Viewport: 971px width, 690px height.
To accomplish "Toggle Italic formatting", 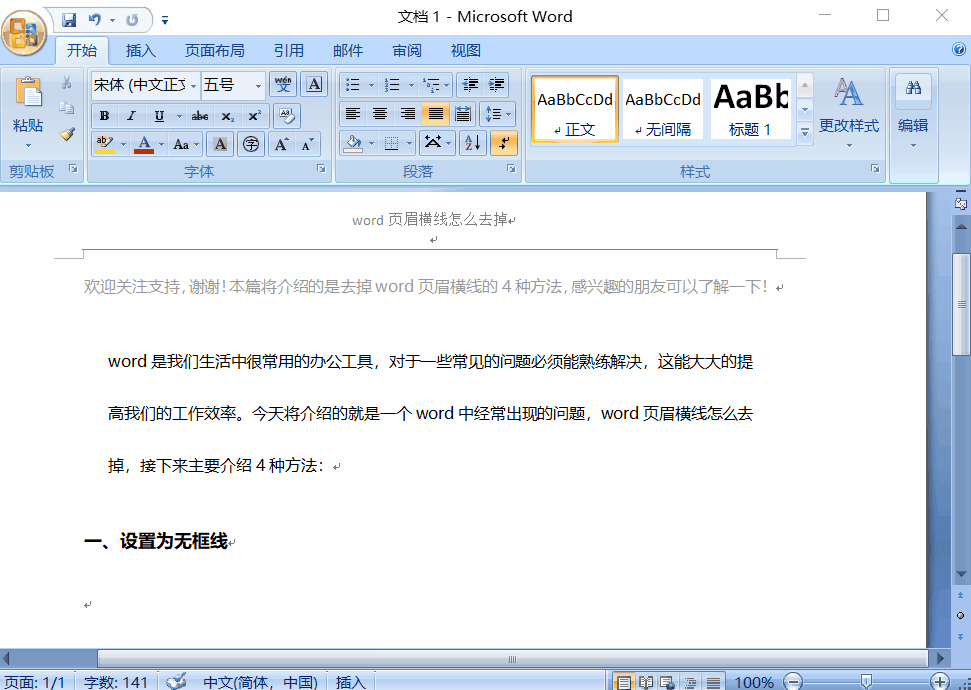I will point(130,116).
